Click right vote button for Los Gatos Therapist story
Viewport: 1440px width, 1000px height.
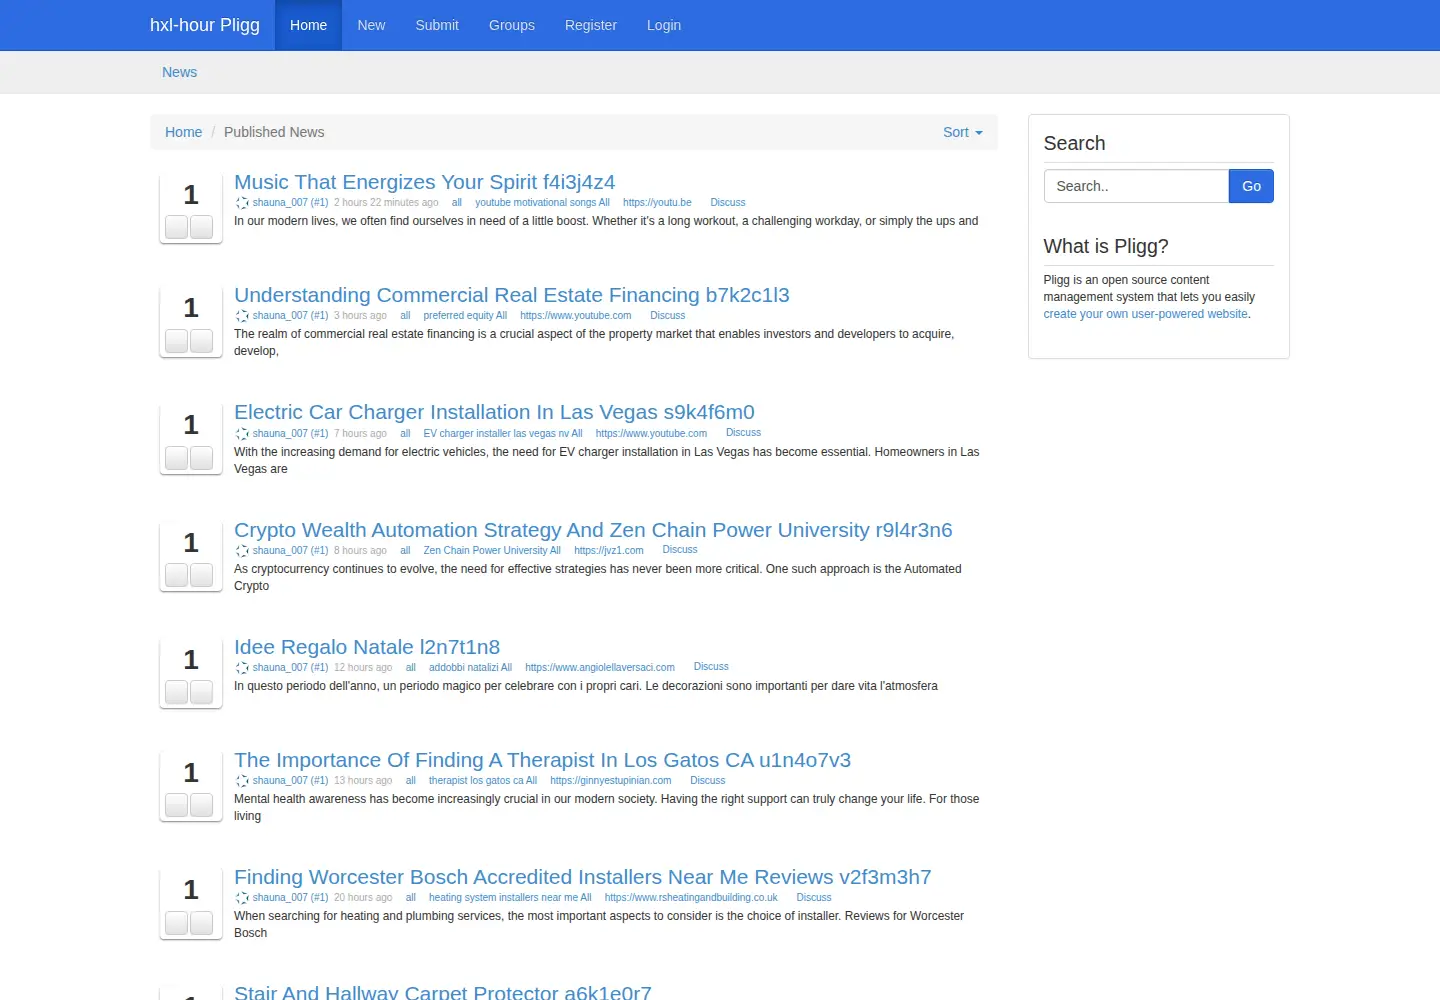pos(201,805)
